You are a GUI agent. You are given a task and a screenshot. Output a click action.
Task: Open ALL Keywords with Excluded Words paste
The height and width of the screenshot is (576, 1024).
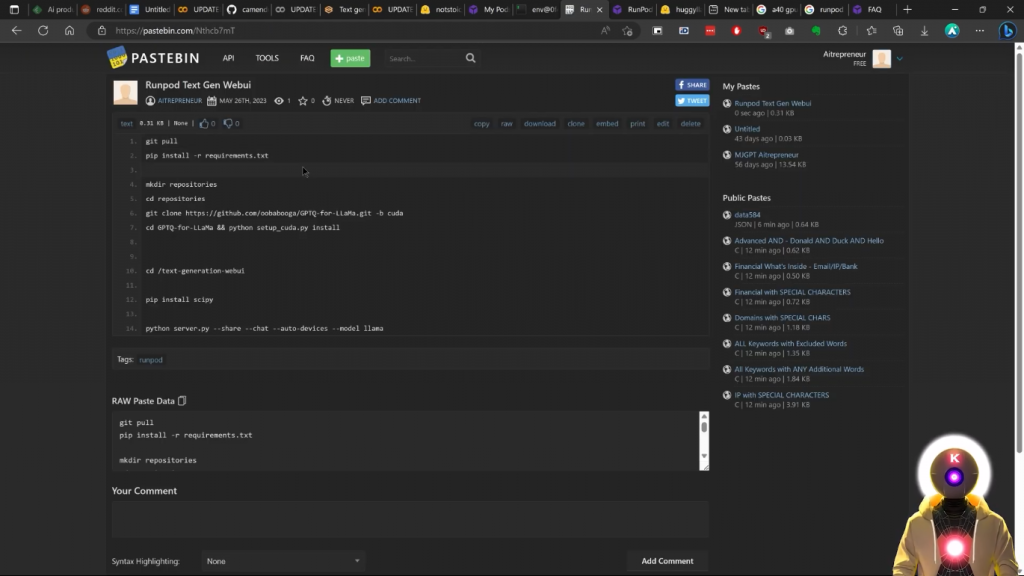790,344
